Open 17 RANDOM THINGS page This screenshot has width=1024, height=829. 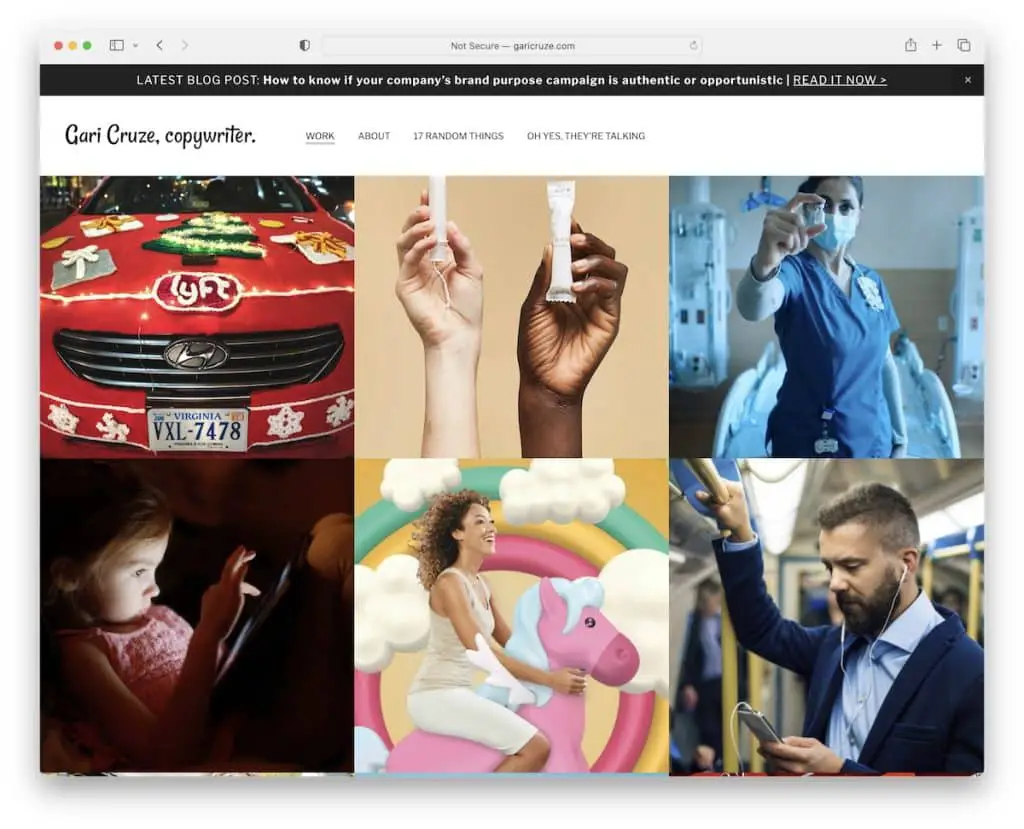tap(458, 136)
